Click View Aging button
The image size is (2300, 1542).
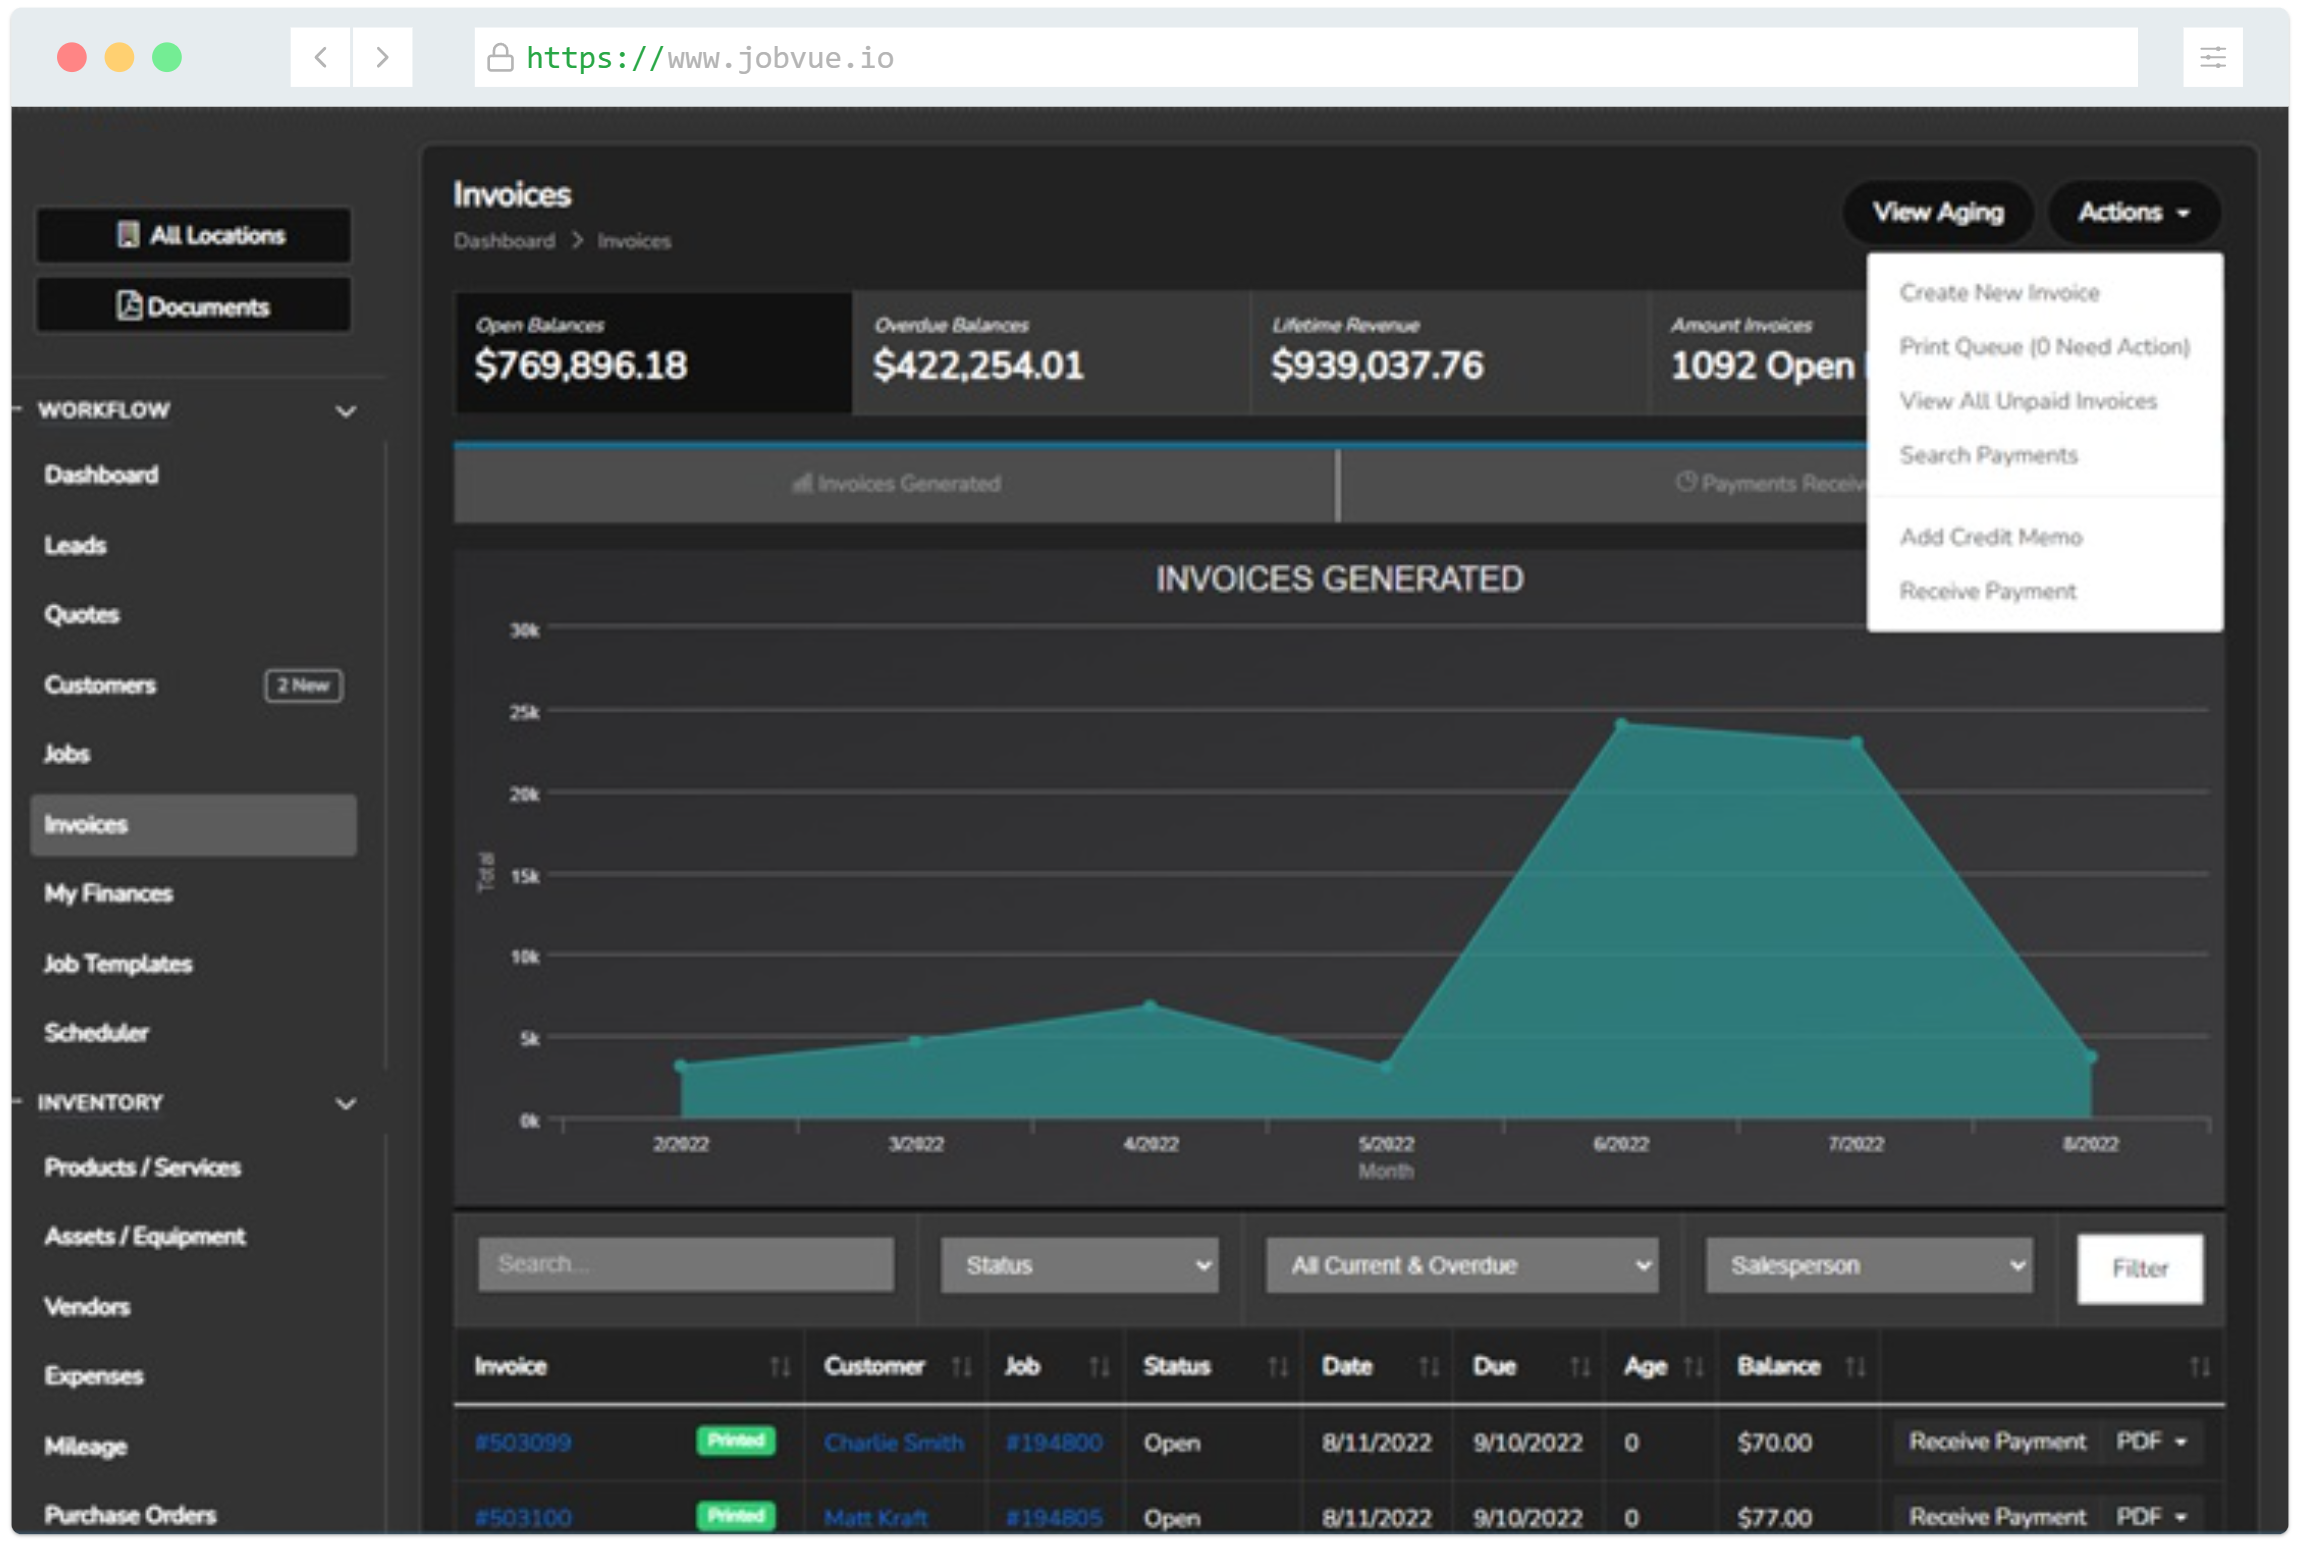1938,212
